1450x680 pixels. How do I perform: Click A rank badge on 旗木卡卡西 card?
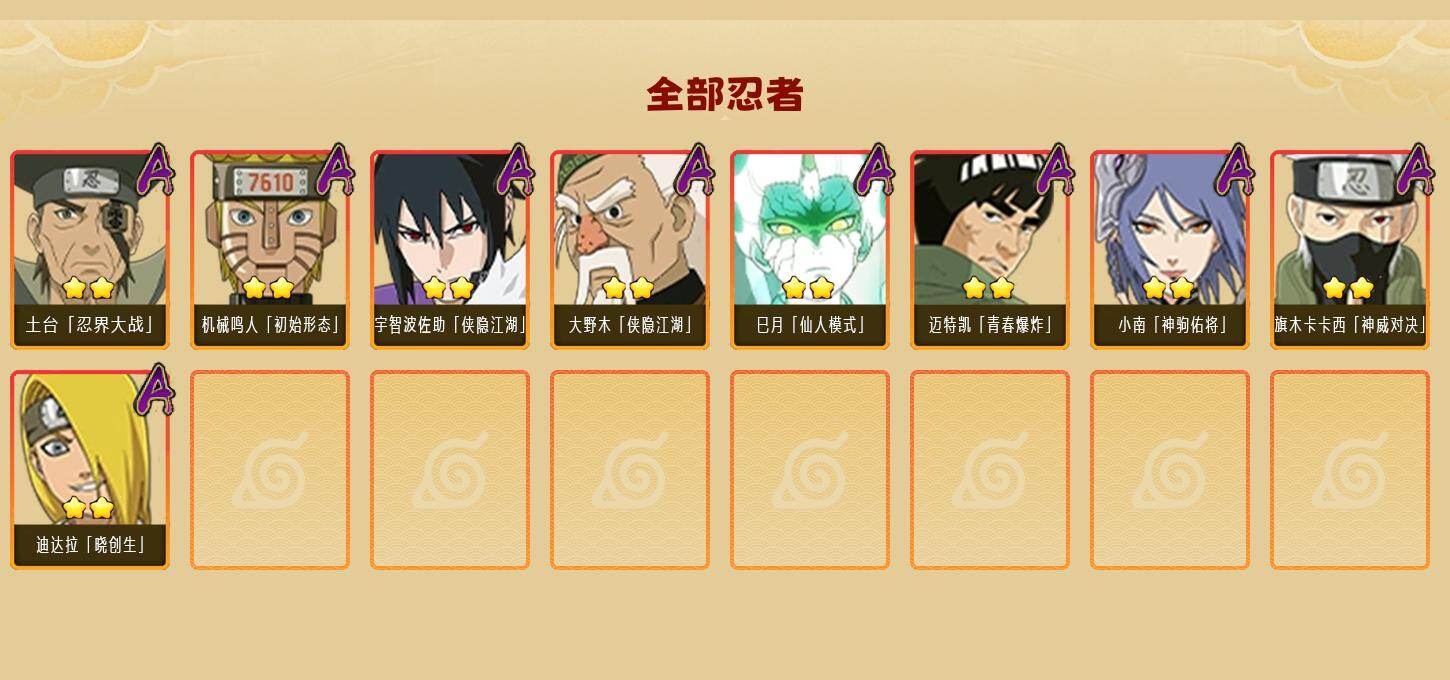click(x=1415, y=170)
